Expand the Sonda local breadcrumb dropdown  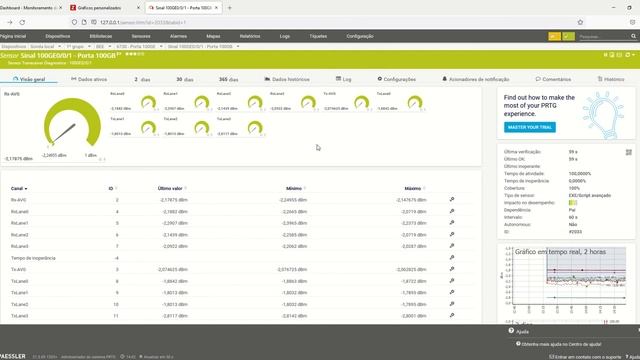[x=60, y=47]
